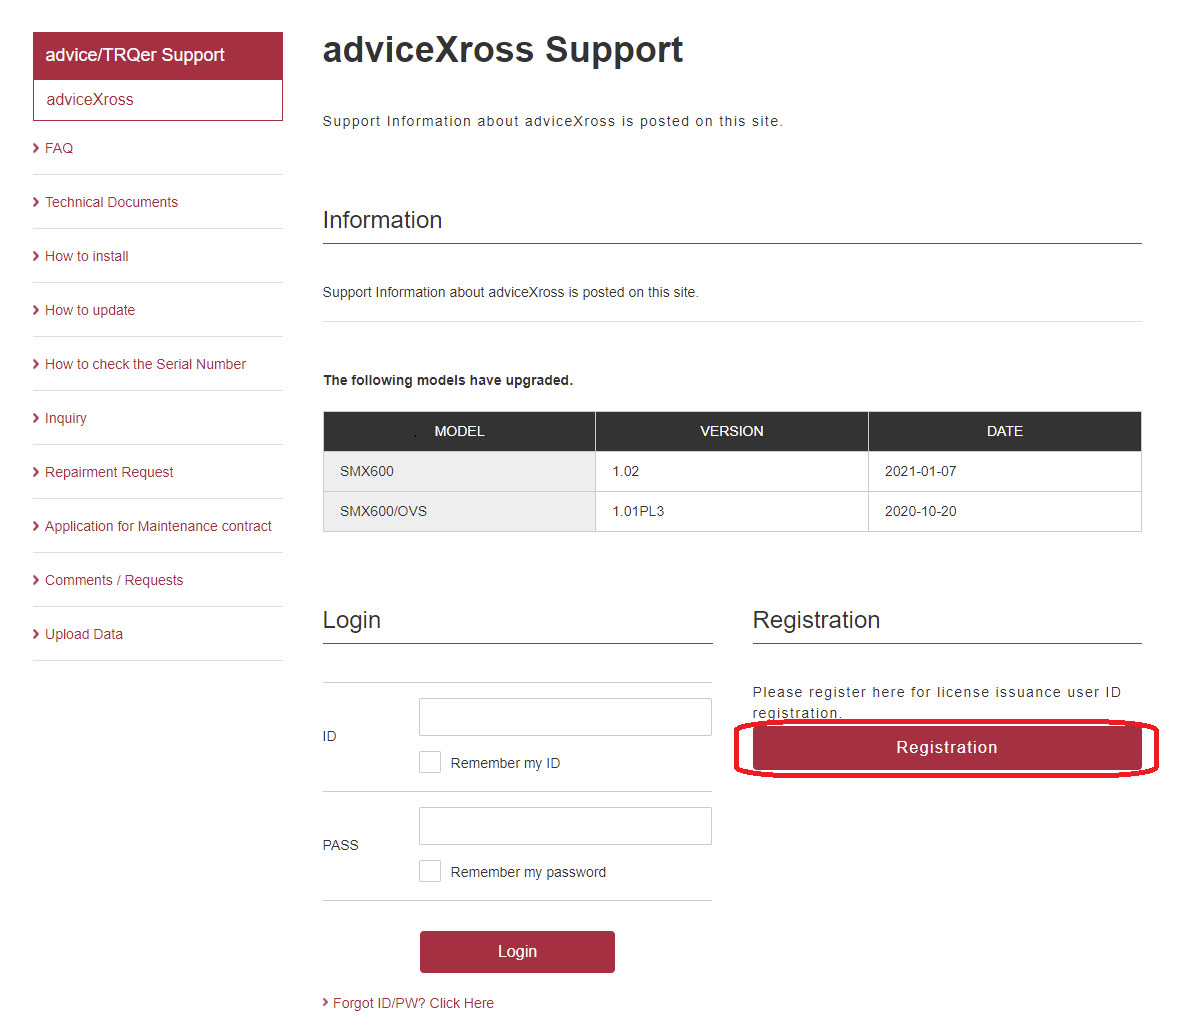Click version cell 1.01PL3
This screenshot has height=1032, width=1186.
click(x=731, y=511)
